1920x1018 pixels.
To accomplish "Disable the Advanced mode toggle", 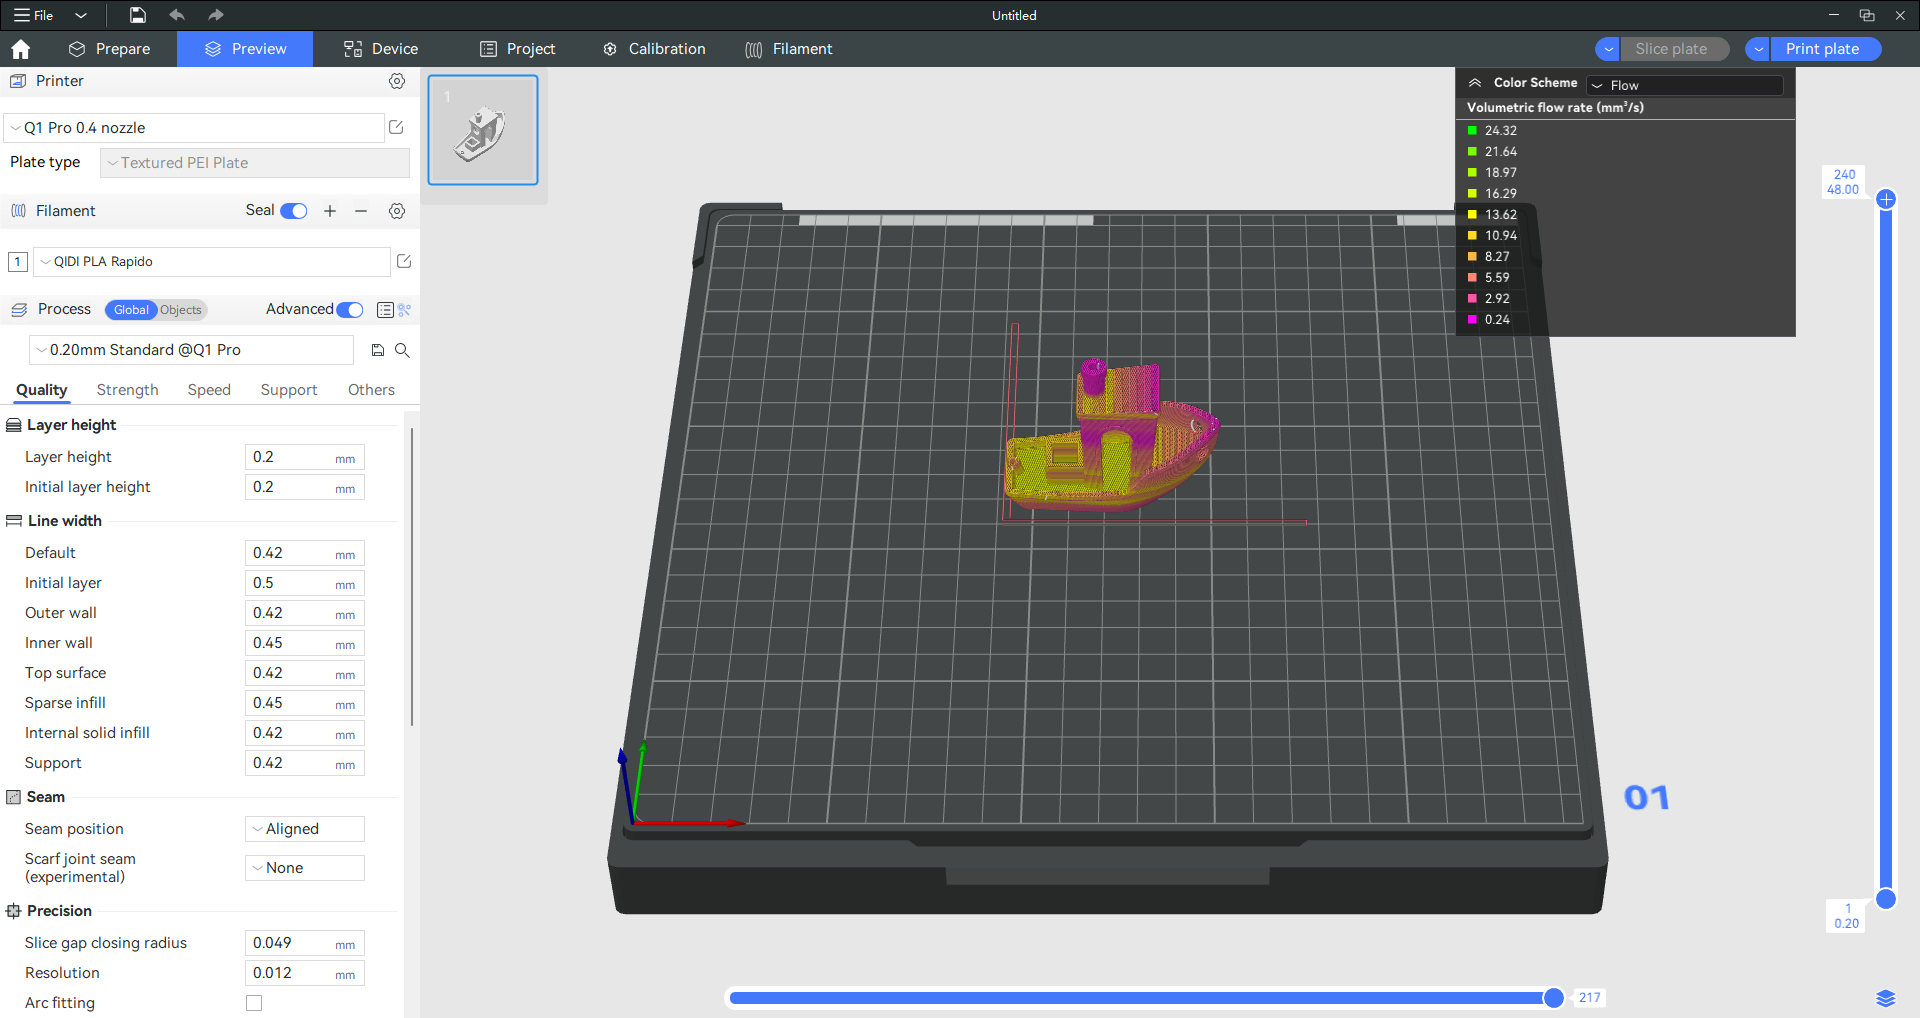I will (350, 310).
